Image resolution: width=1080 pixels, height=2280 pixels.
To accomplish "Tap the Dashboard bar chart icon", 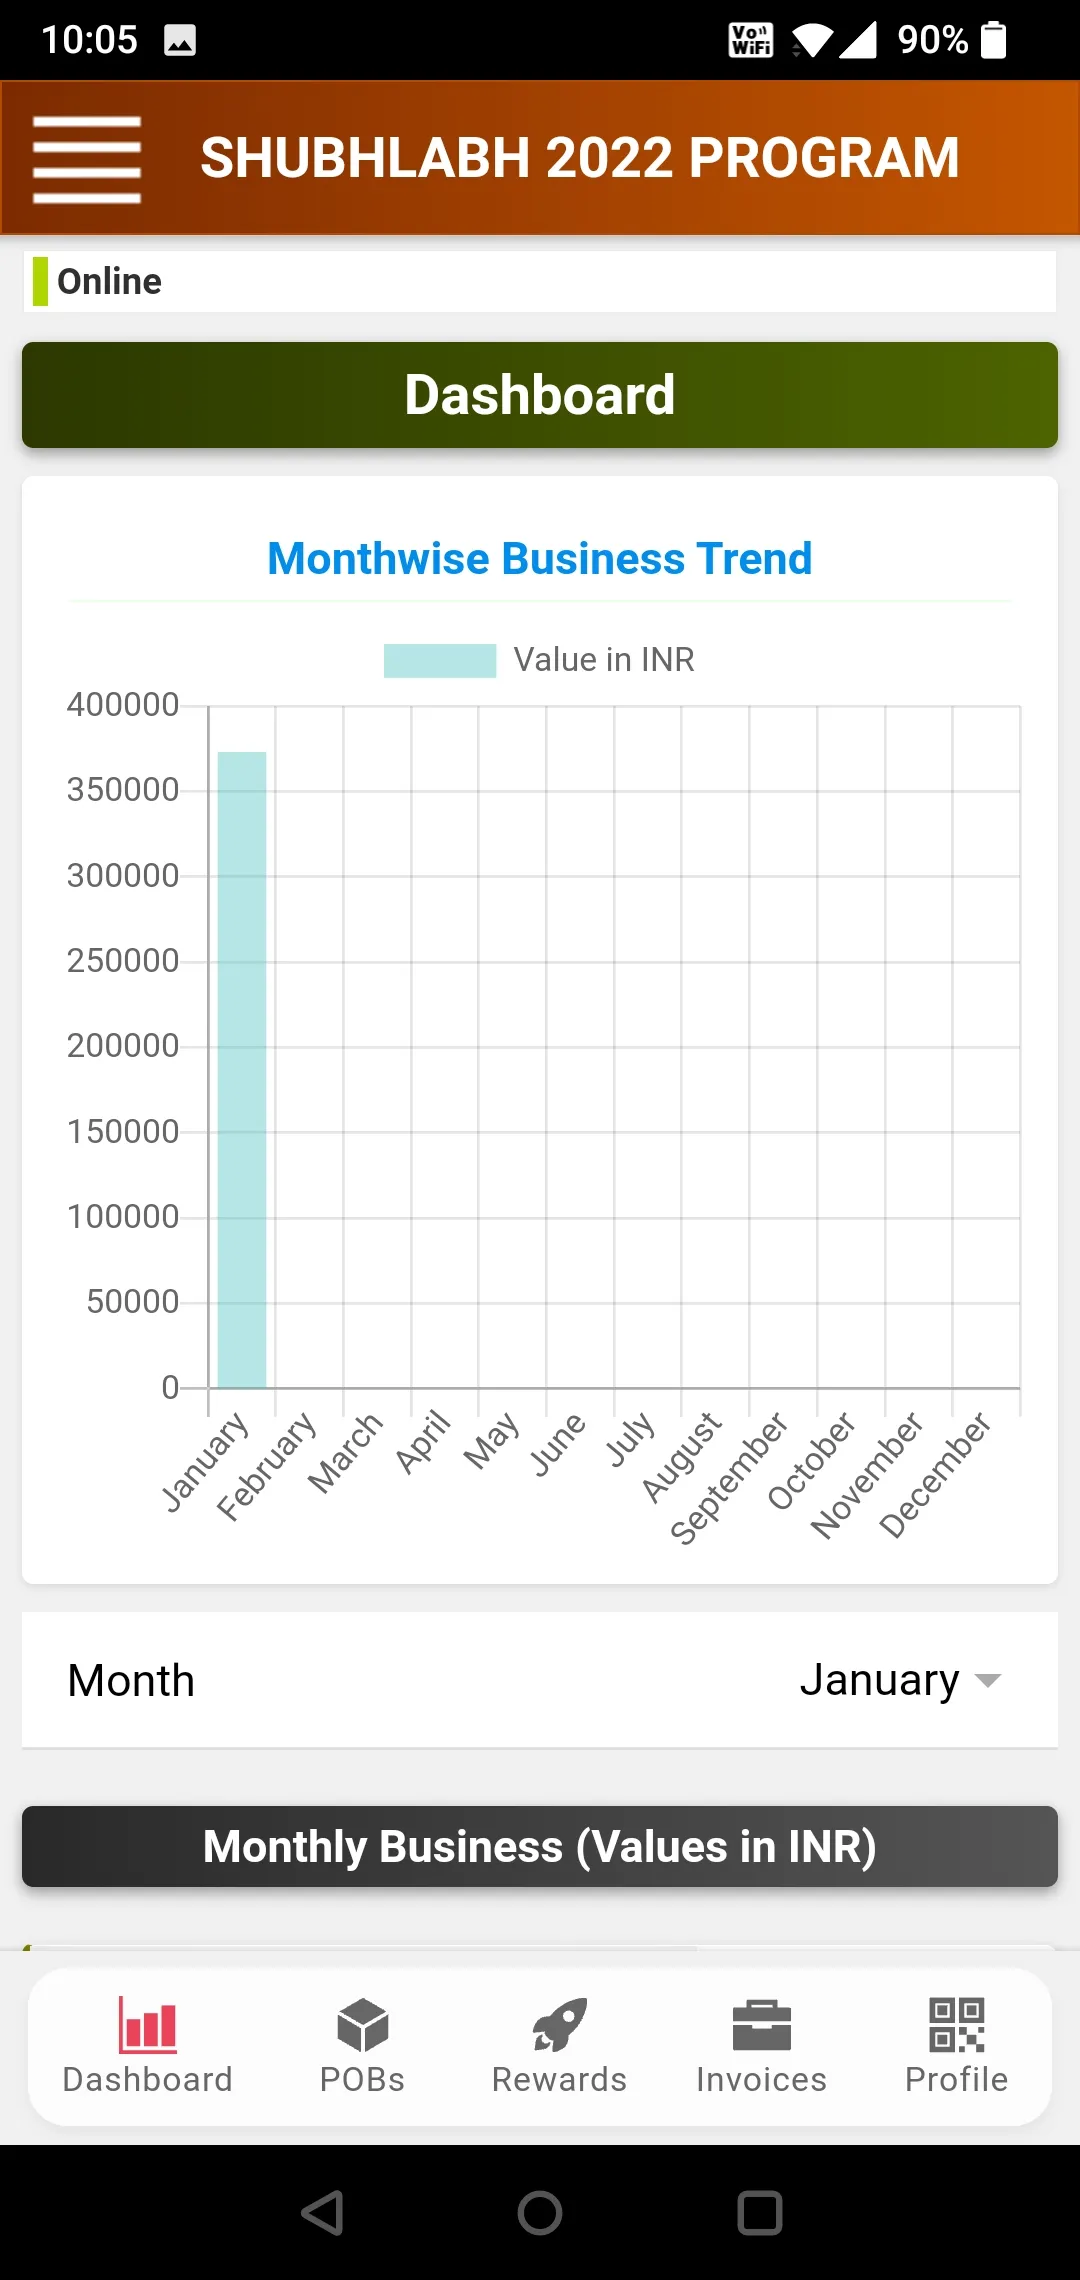I will [x=148, y=2024].
